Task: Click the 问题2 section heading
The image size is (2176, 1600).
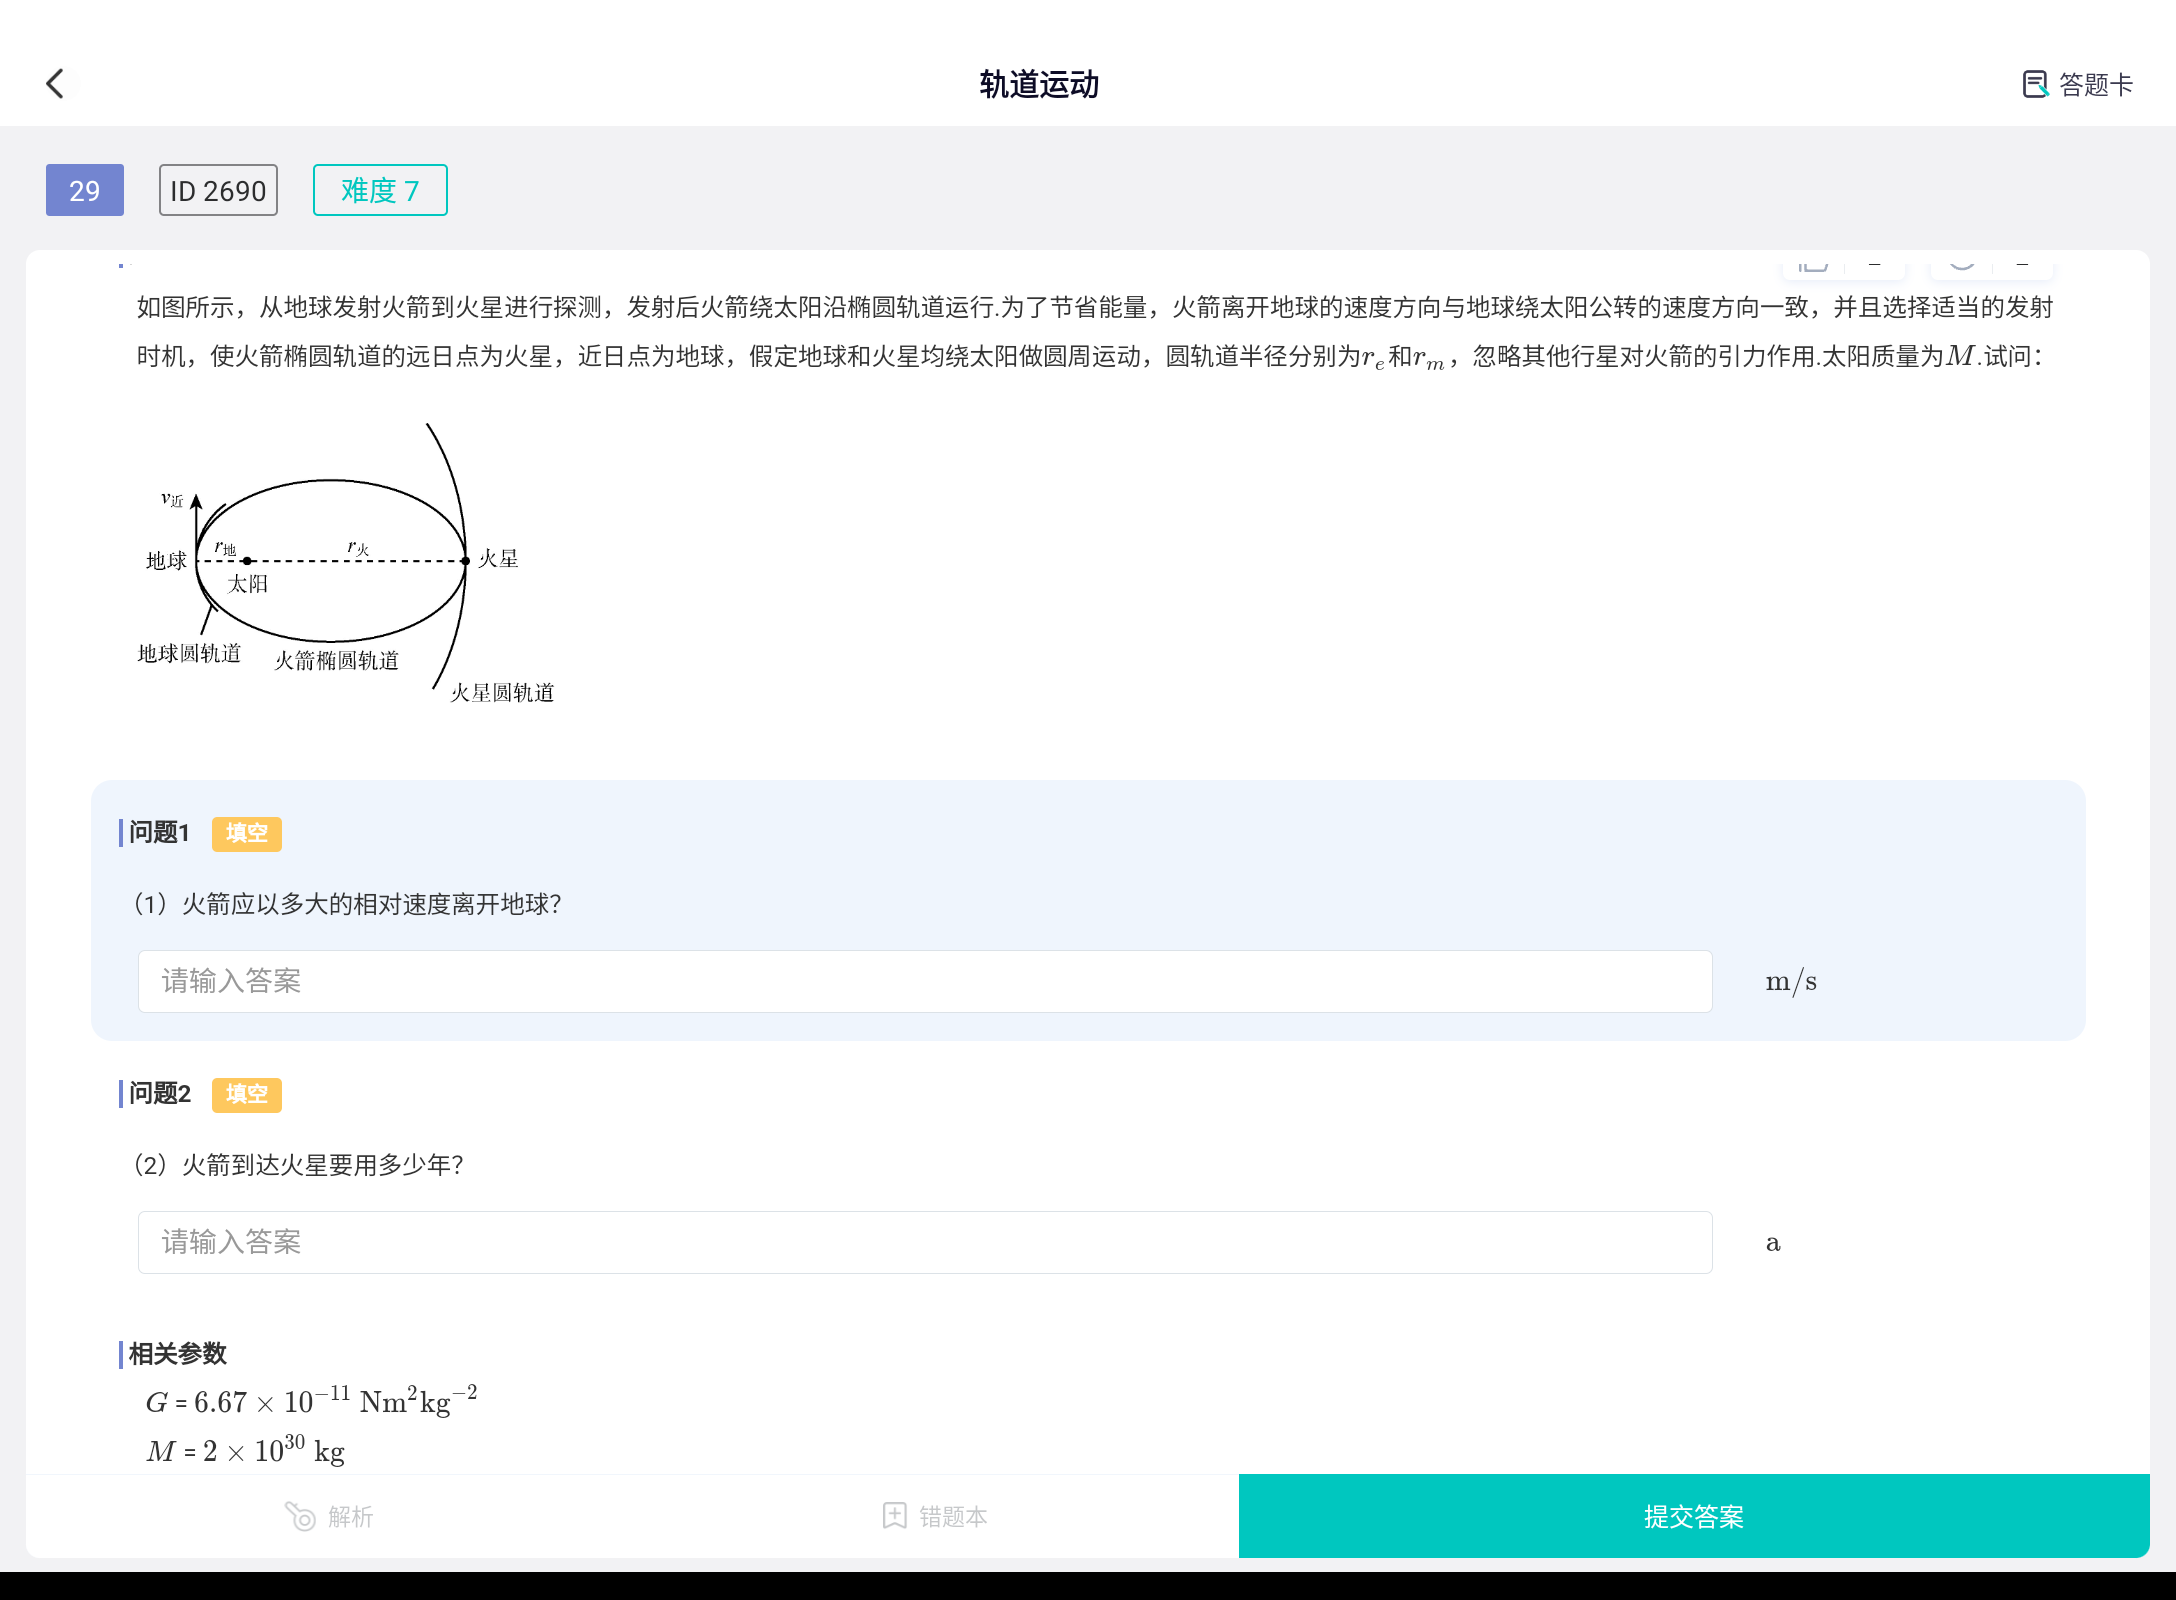Action: (x=159, y=1094)
